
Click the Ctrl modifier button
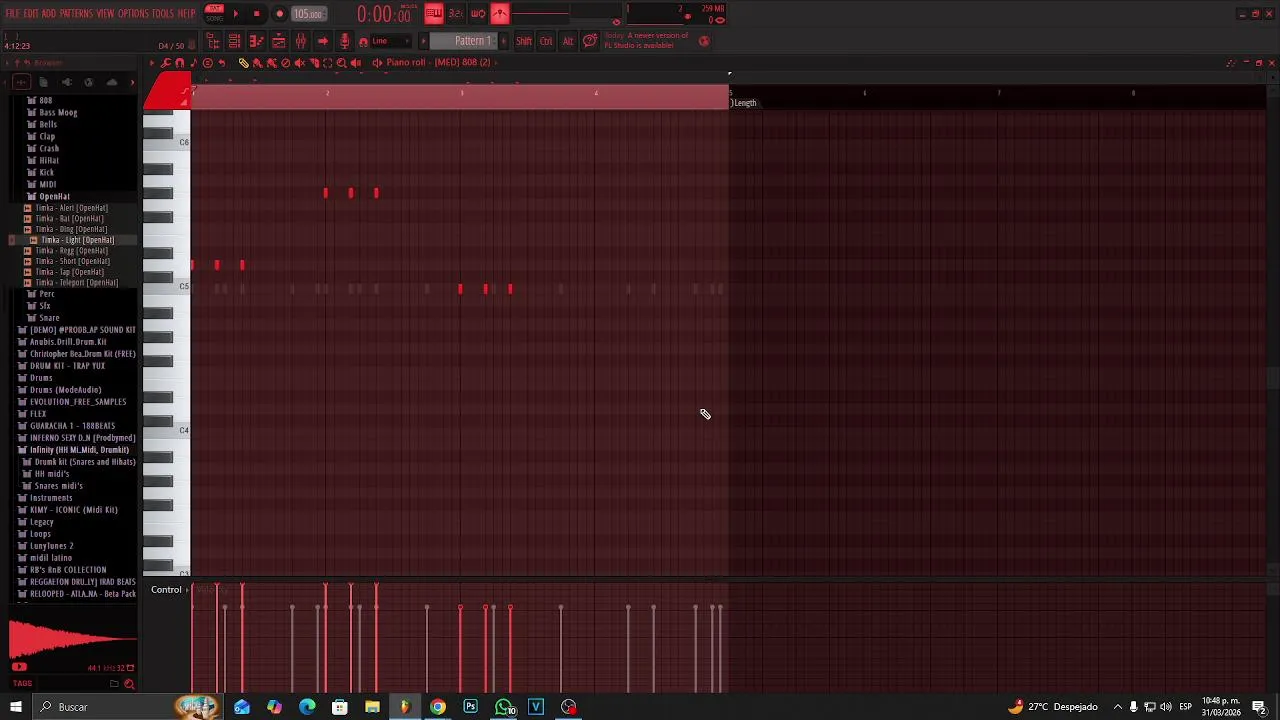[546, 41]
